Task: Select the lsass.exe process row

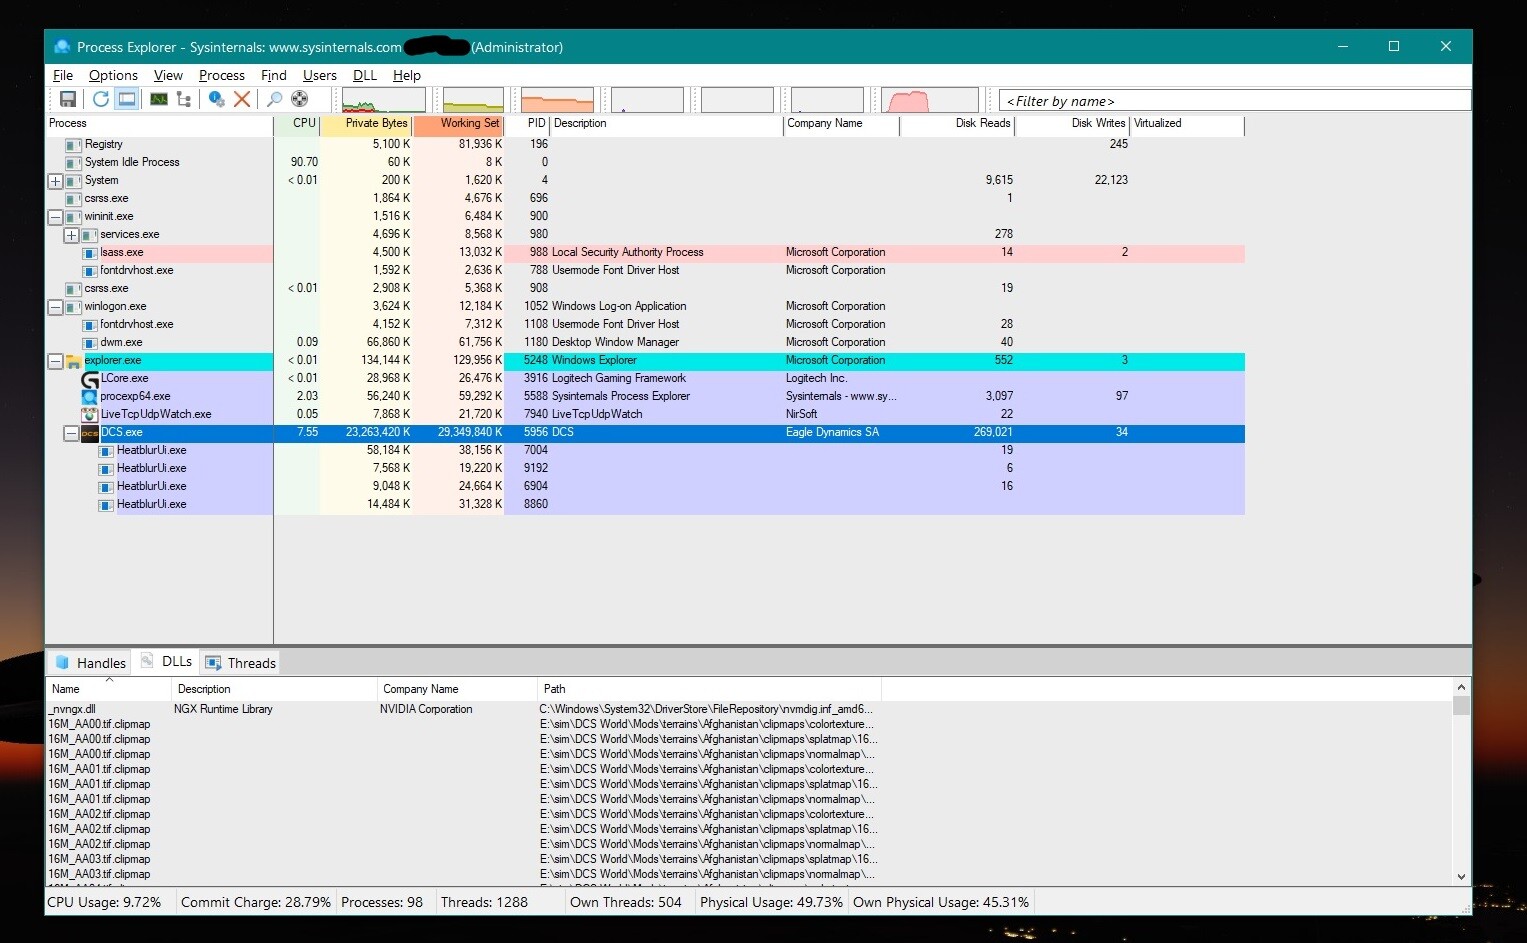Action: point(645,253)
